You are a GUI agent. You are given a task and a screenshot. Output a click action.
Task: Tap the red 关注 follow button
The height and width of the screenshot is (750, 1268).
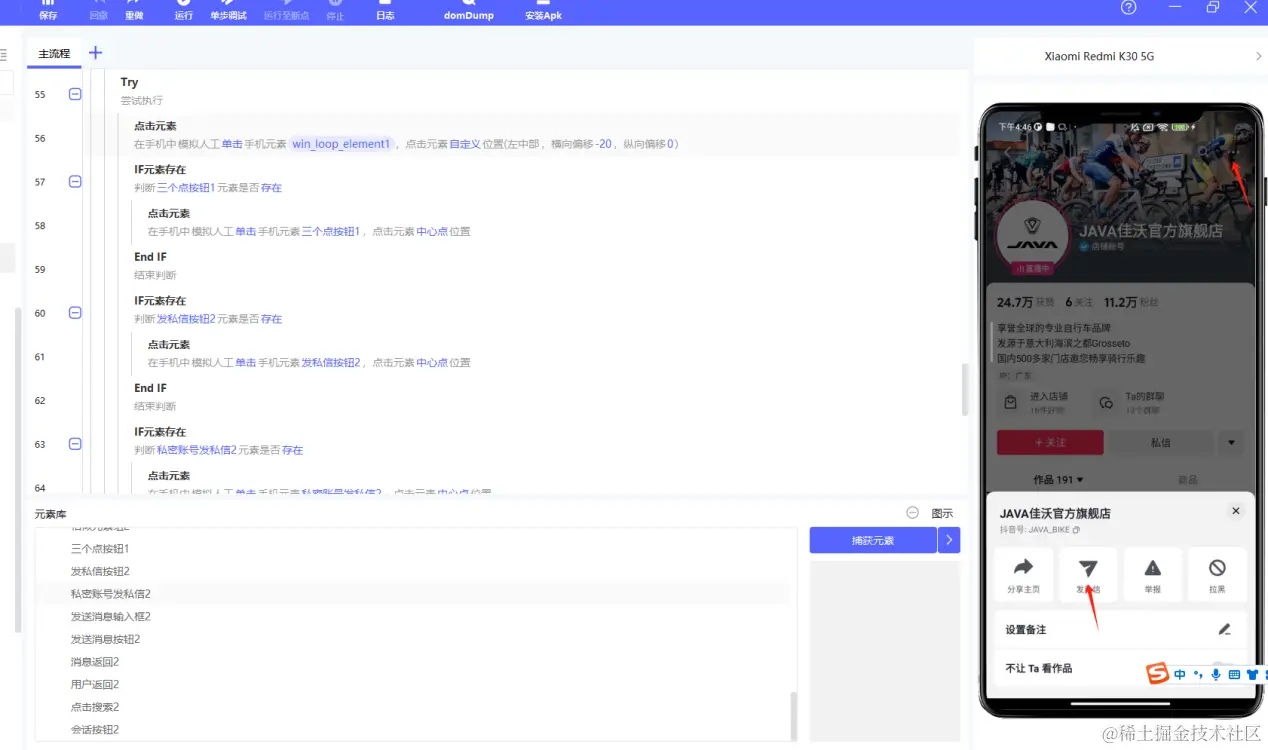tap(1050, 442)
